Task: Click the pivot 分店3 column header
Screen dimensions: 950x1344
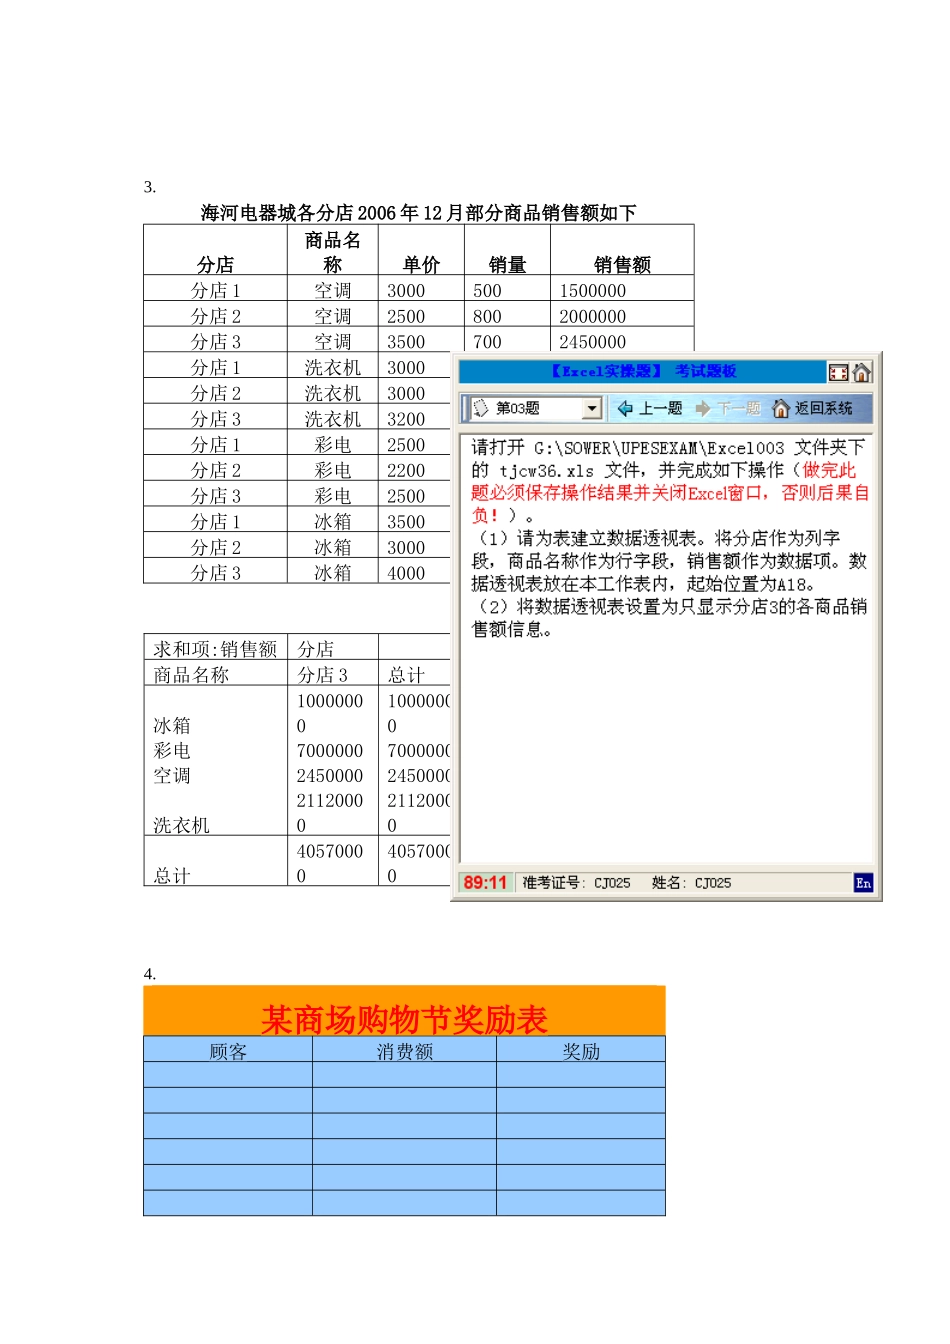Action: pos(323,675)
